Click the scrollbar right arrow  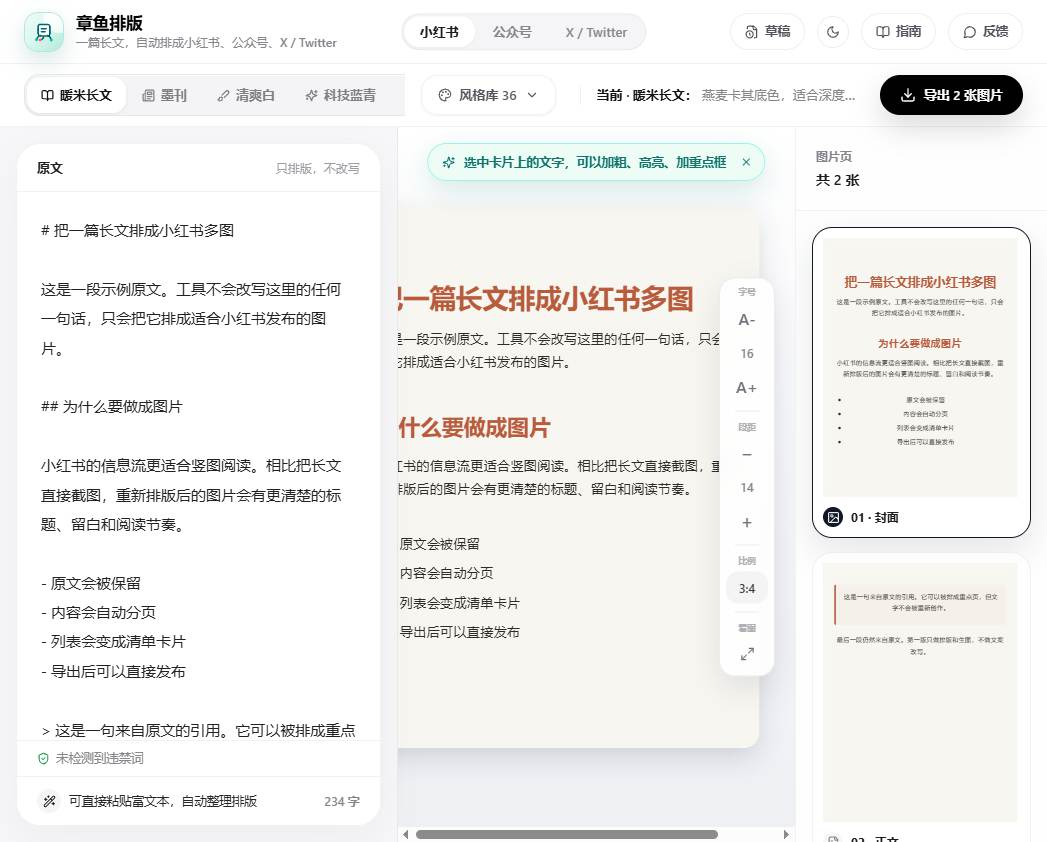pyautogui.click(x=786, y=835)
